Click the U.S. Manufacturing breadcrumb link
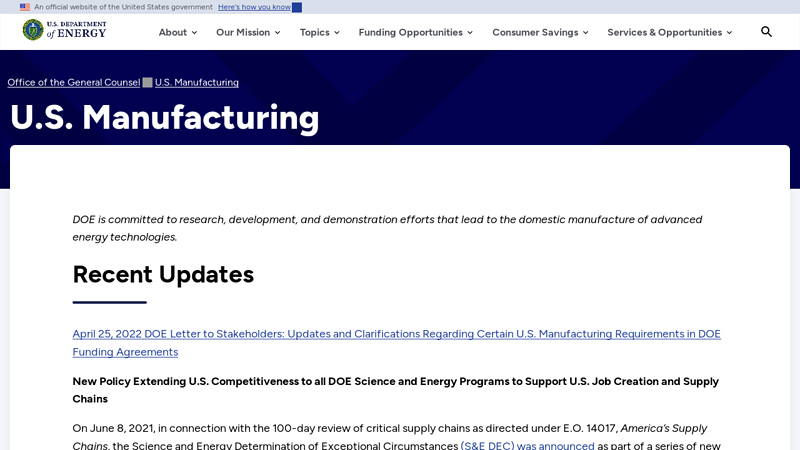The image size is (800, 450). tap(196, 82)
